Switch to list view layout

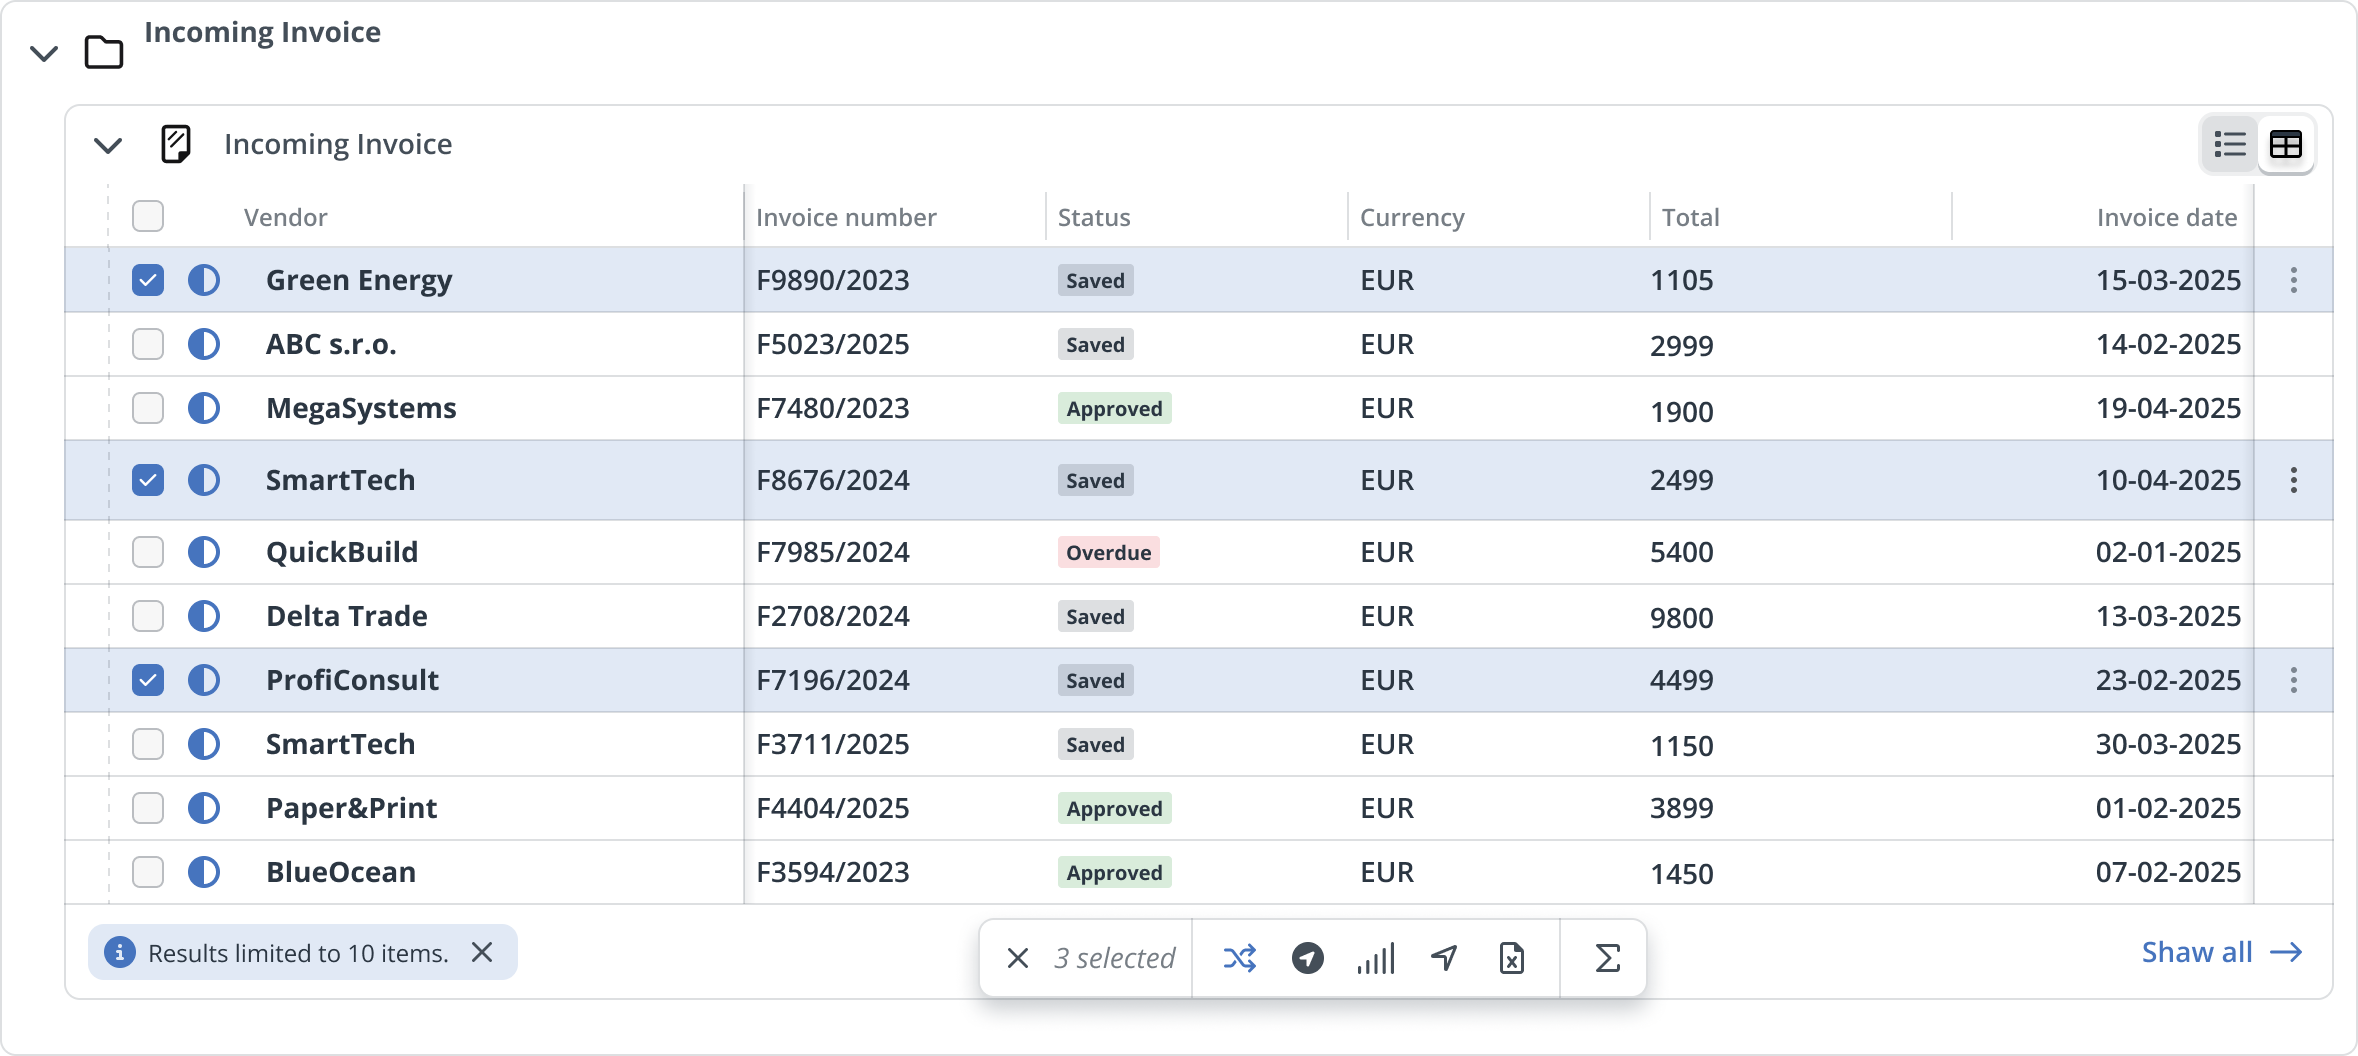[x=2230, y=145]
